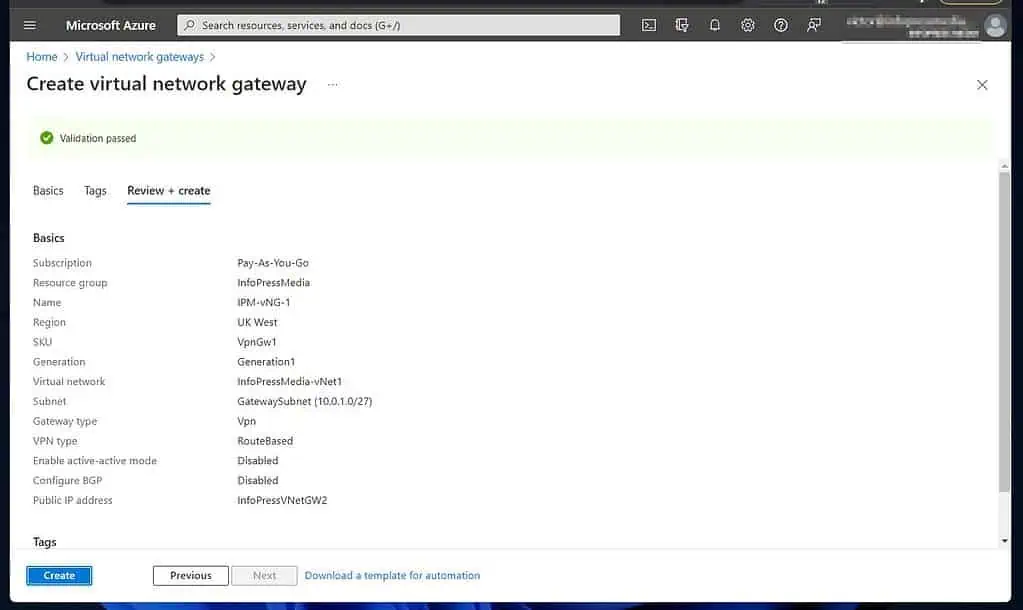The width and height of the screenshot is (1023, 610).
Task: Switch to the Basics tab
Action: pos(48,190)
